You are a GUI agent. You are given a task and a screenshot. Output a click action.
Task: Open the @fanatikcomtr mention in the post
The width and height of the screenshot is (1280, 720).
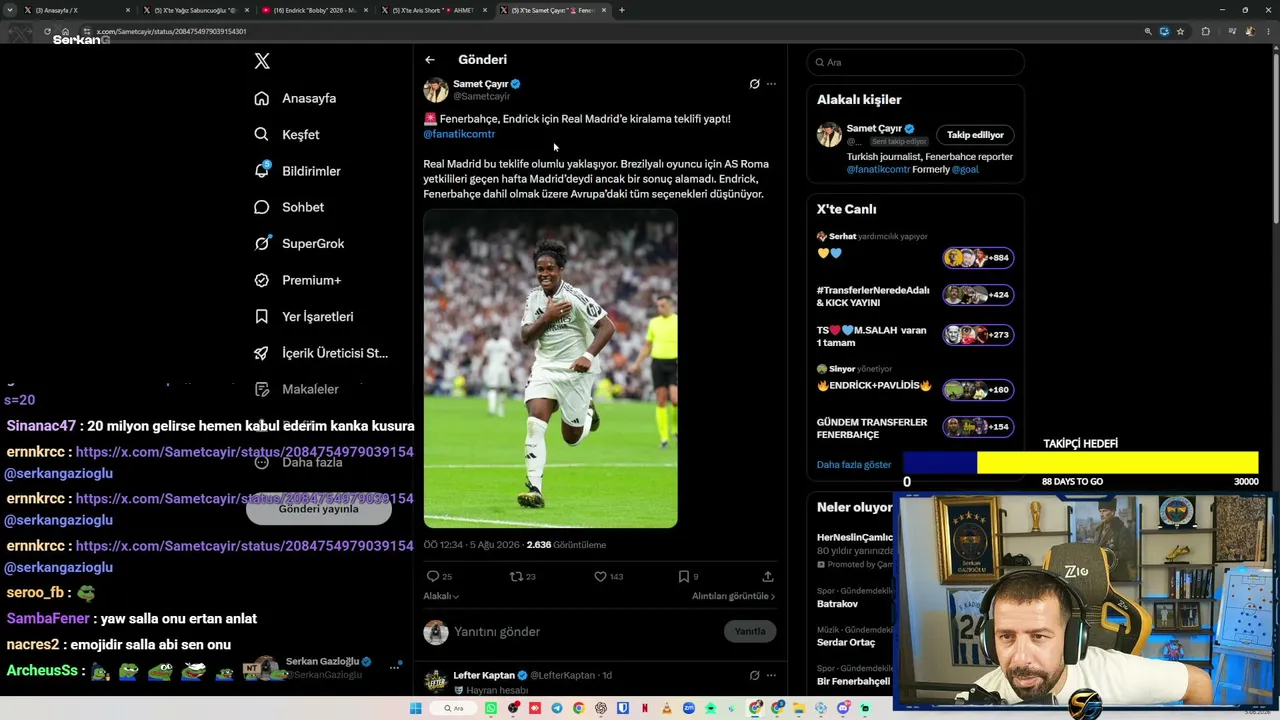pyautogui.click(x=459, y=134)
